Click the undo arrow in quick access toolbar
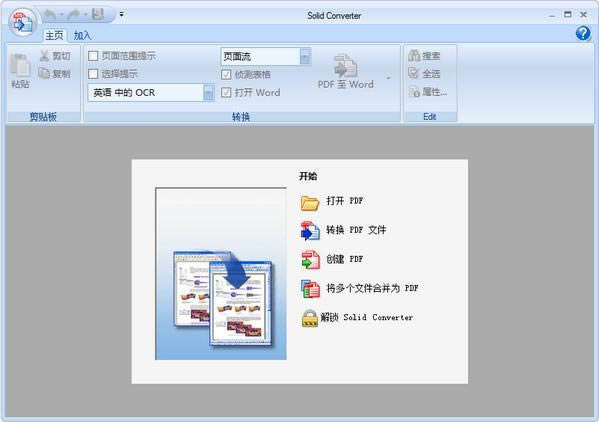The image size is (599, 422). coord(50,15)
